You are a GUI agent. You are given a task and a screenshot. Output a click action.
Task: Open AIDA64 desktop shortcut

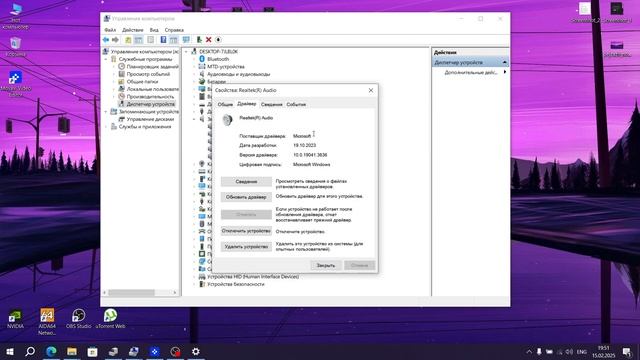[47, 322]
